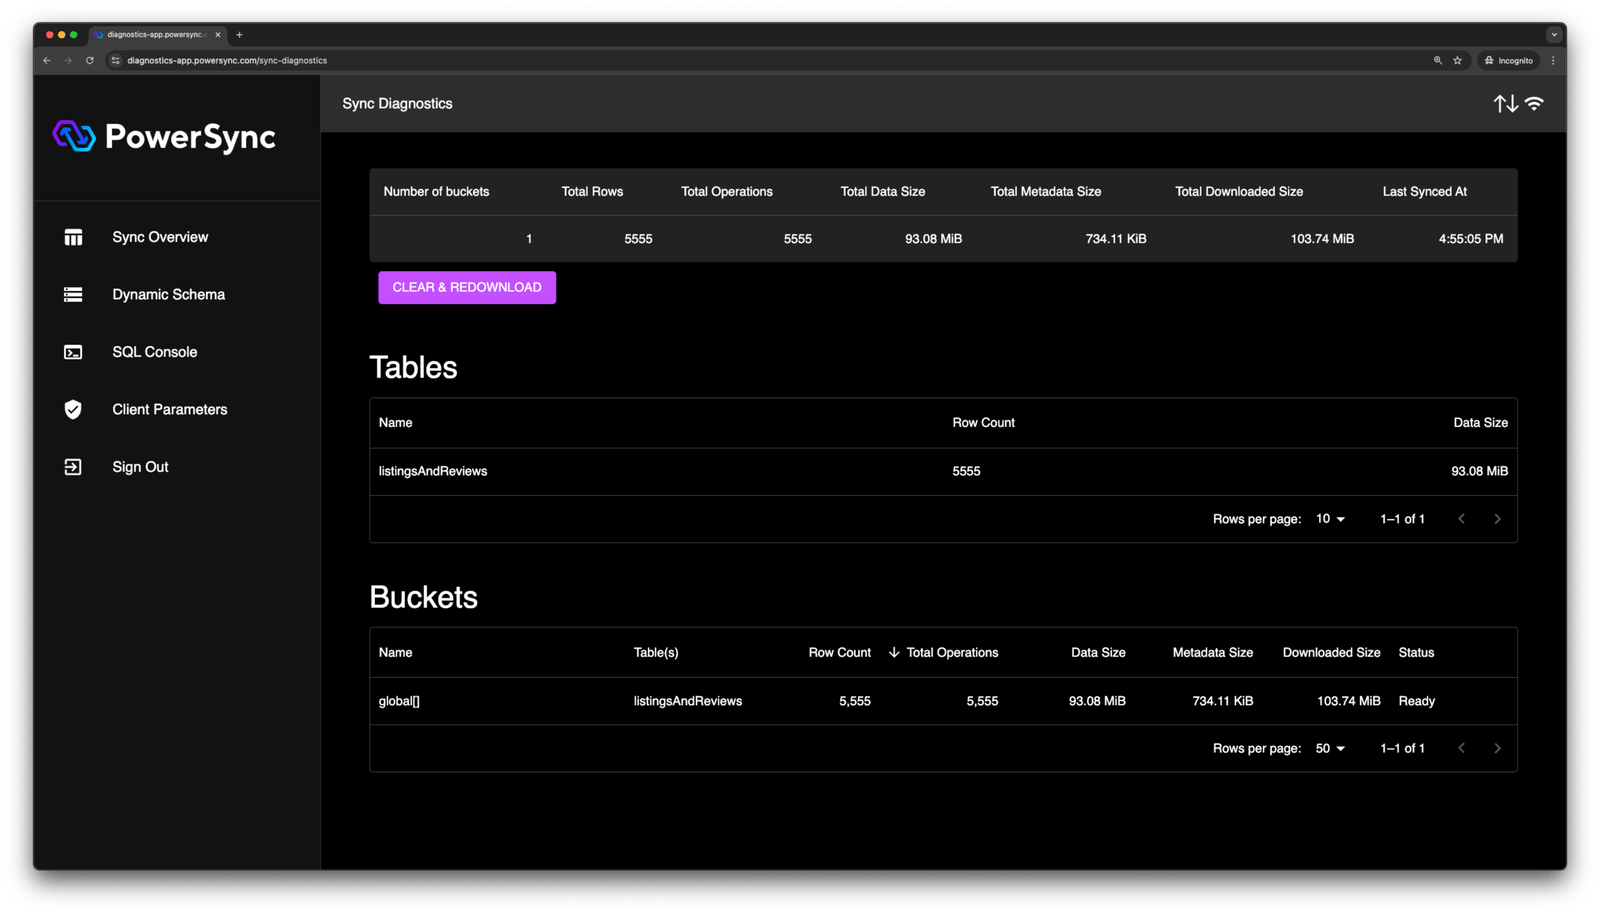Sort Tables by Data Size header
This screenshot has height=914, width=1600.
pos(1480,423)
